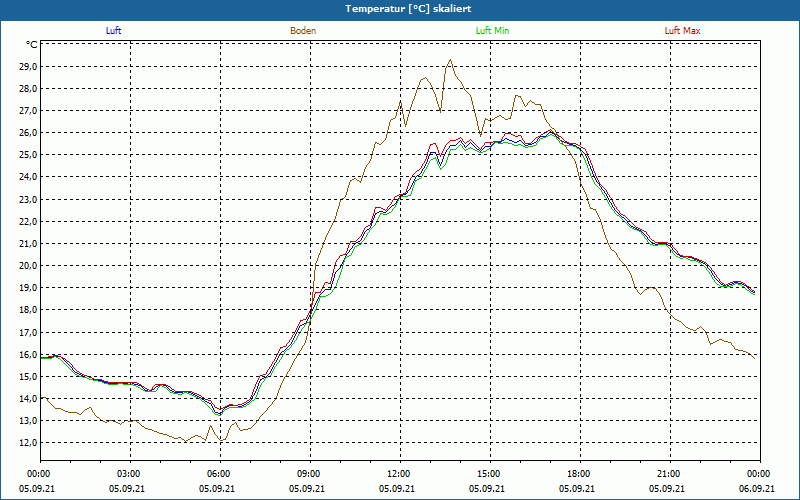800x500 pixels.
Task: Click the 03:00 time axis label
Action: (x=131, y=474)
